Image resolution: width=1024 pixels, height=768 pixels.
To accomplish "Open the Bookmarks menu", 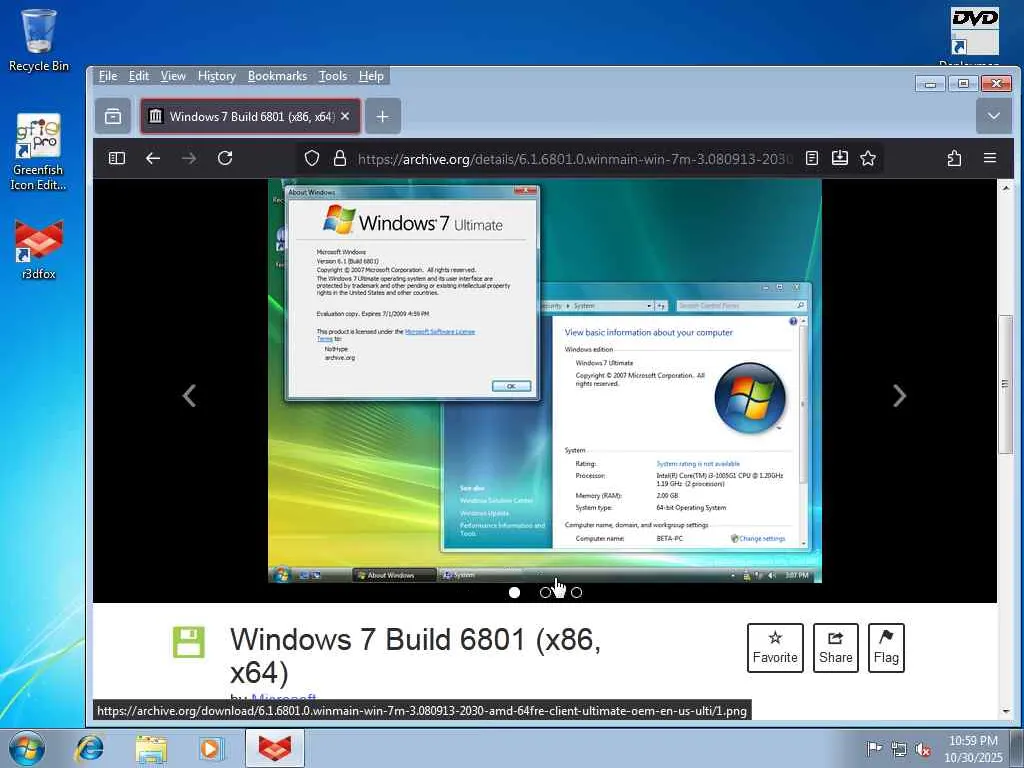I will coord(278,76).
